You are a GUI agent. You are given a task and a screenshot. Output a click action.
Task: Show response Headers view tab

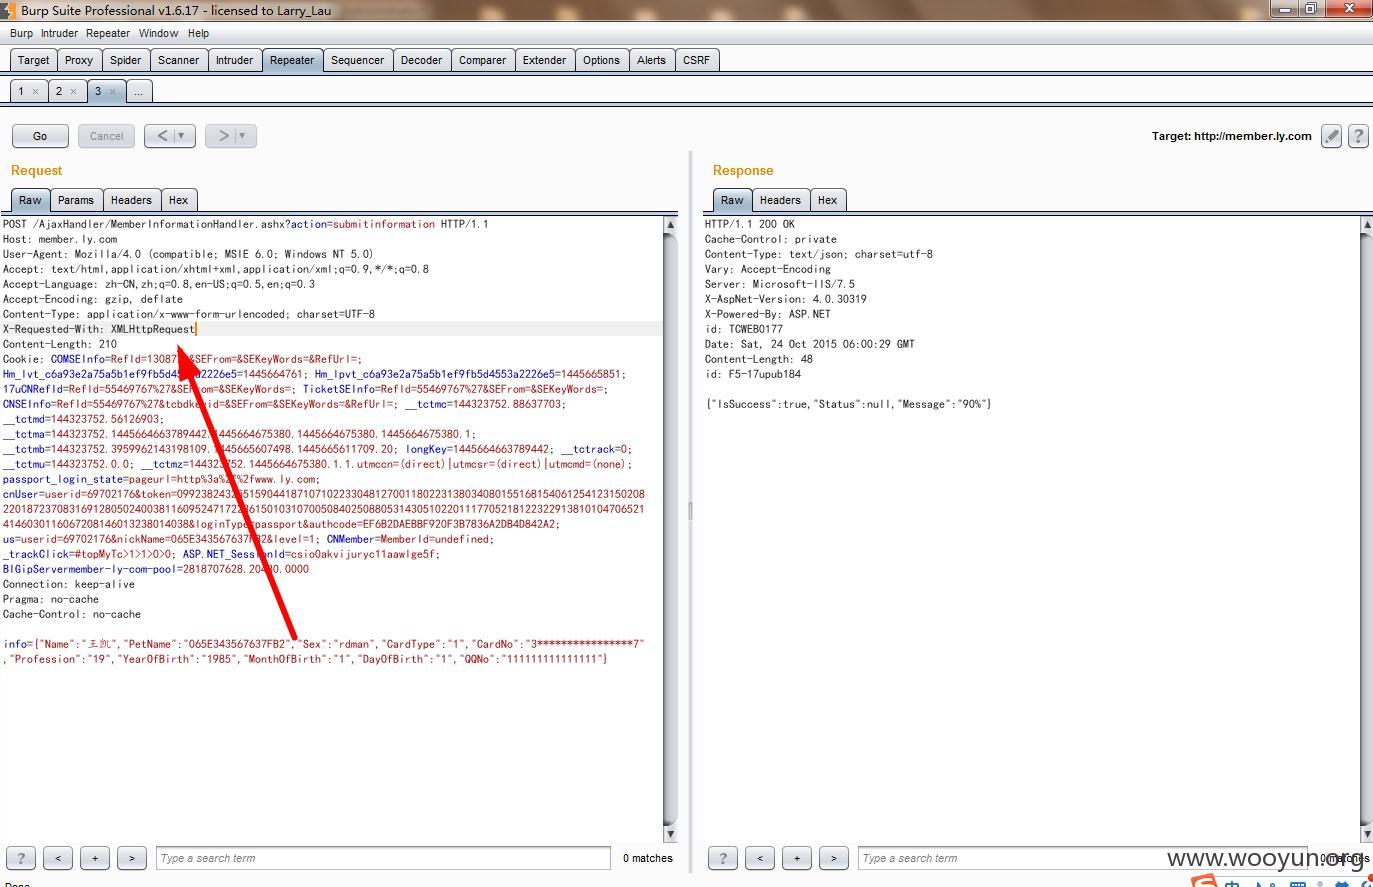point(780,200)
